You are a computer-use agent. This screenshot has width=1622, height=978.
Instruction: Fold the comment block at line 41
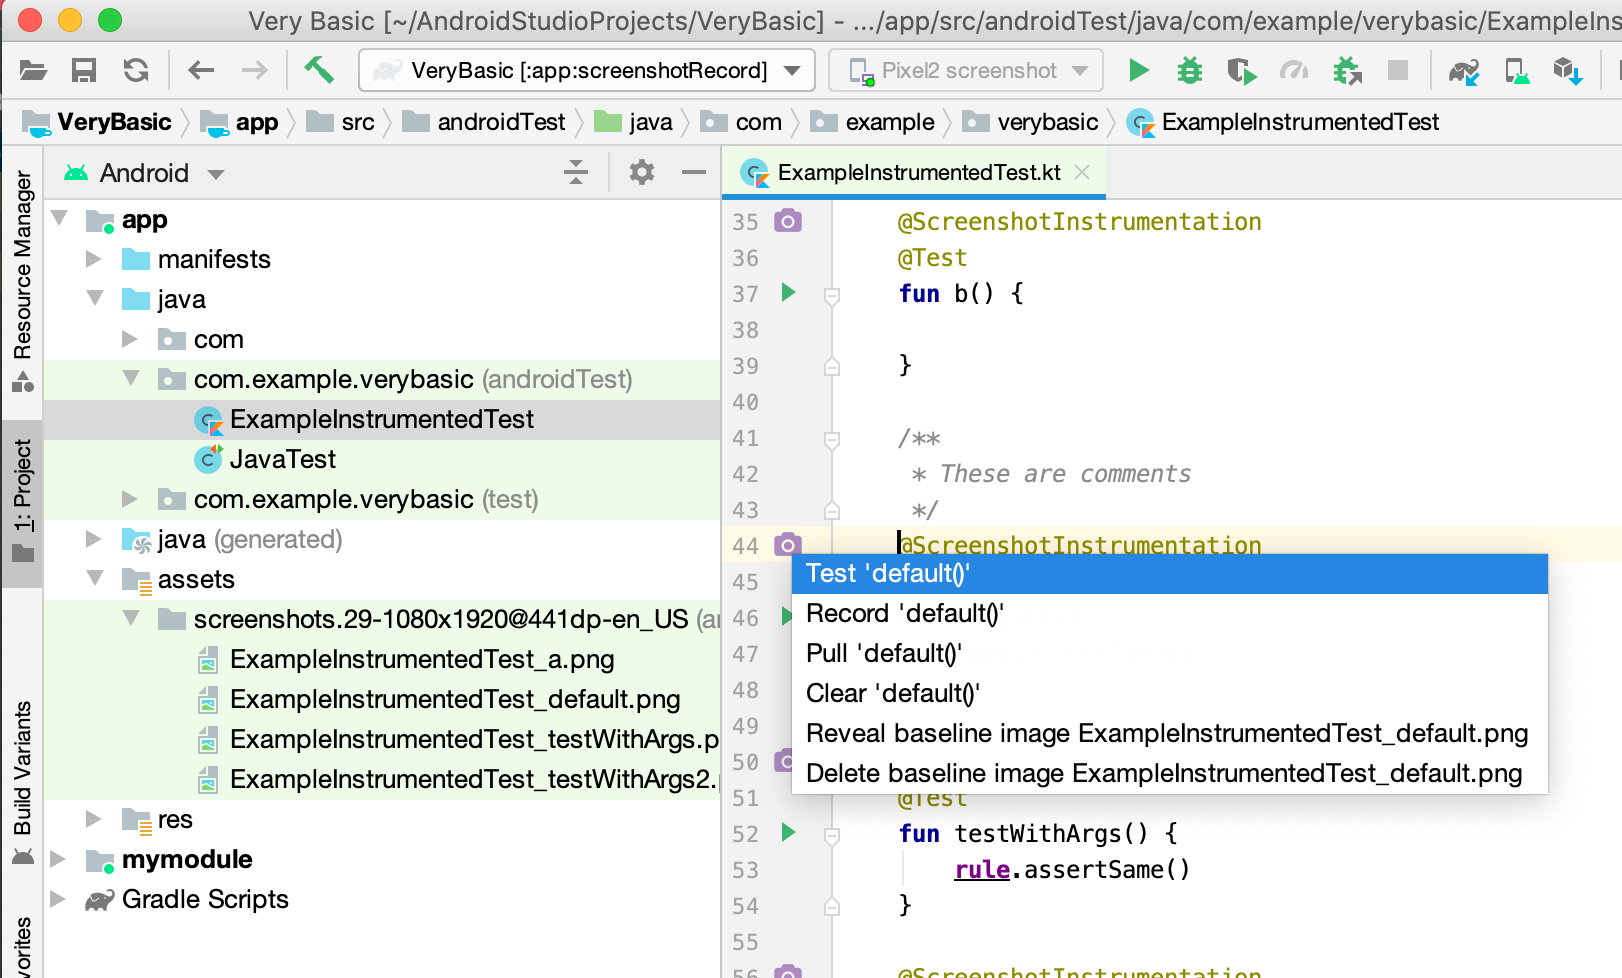click(x=832, y=439)
